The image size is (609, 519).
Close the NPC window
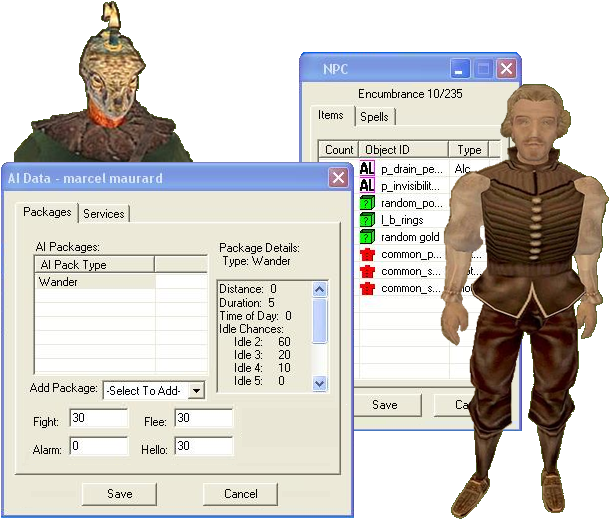click(x=506, y=69)
